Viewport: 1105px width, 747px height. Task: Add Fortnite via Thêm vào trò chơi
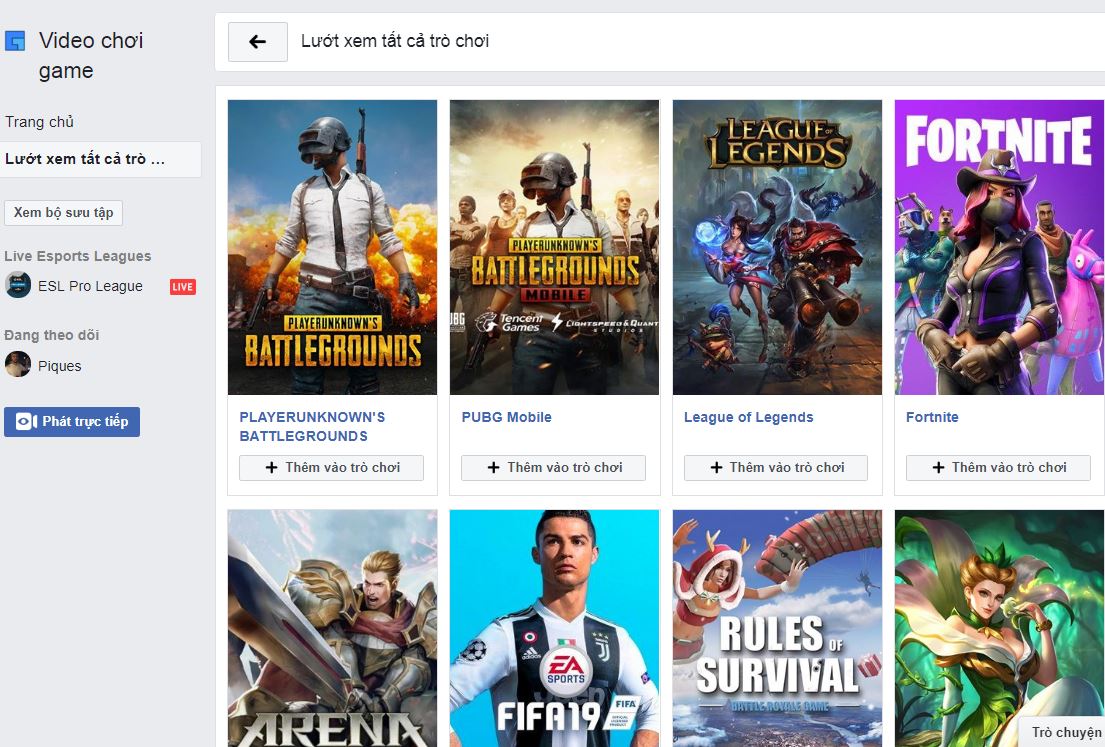998,468
